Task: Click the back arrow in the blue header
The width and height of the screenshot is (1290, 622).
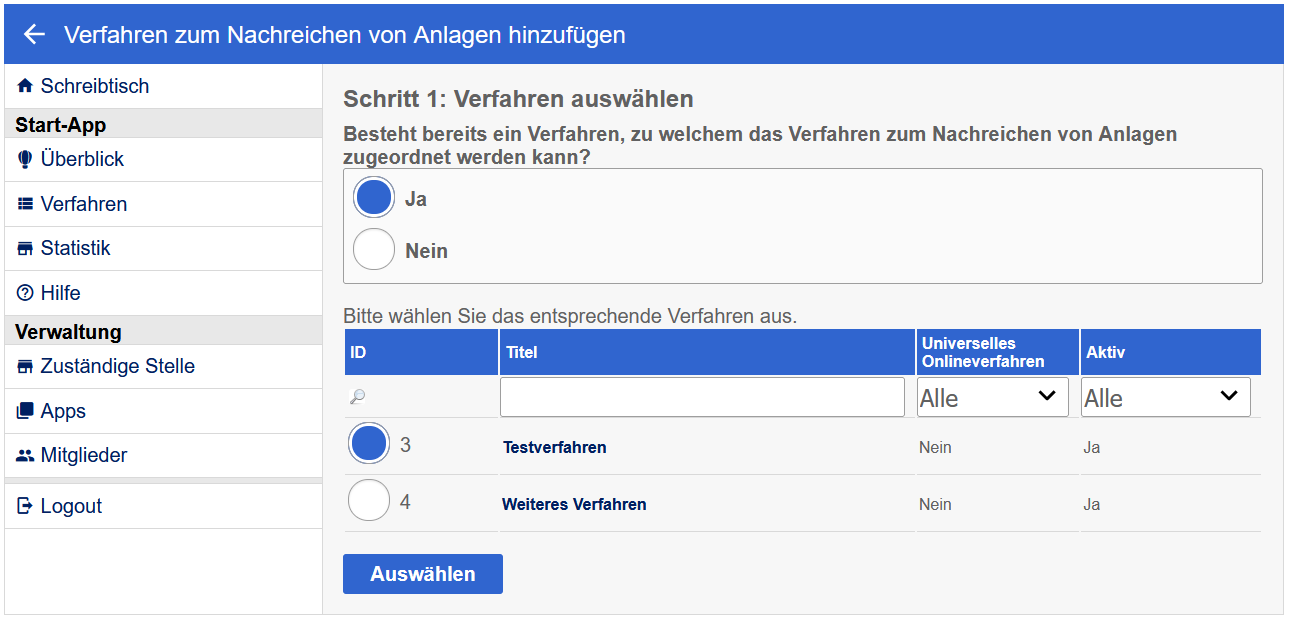Action: (33, 34)
